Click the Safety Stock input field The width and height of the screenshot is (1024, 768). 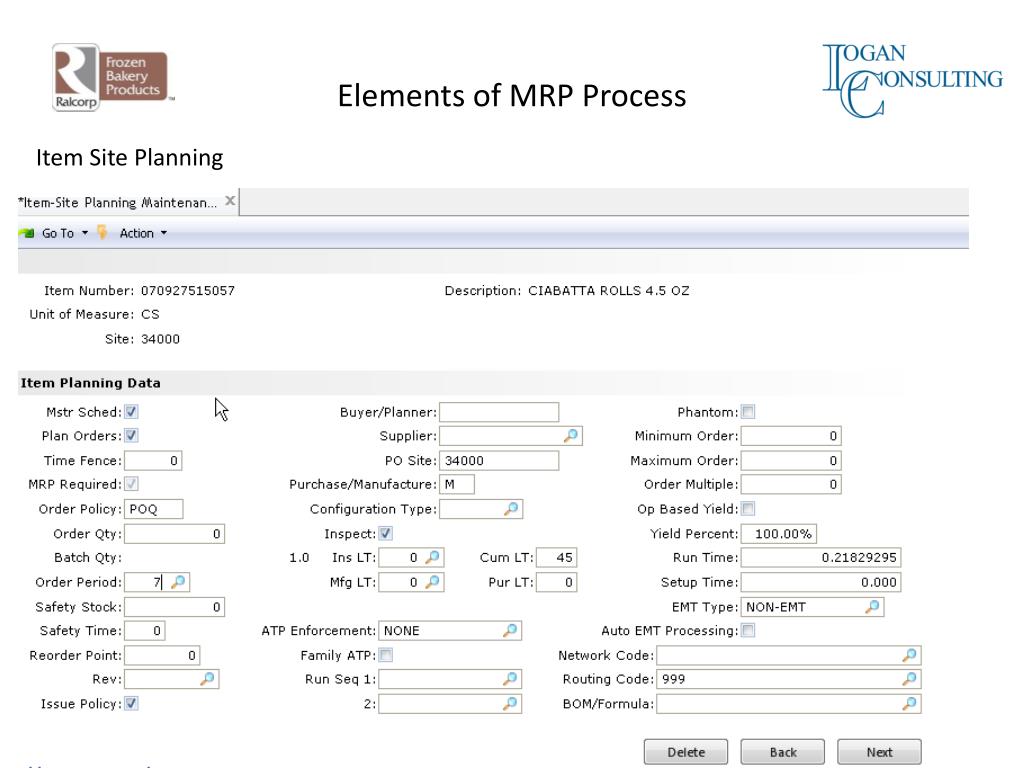174,607
